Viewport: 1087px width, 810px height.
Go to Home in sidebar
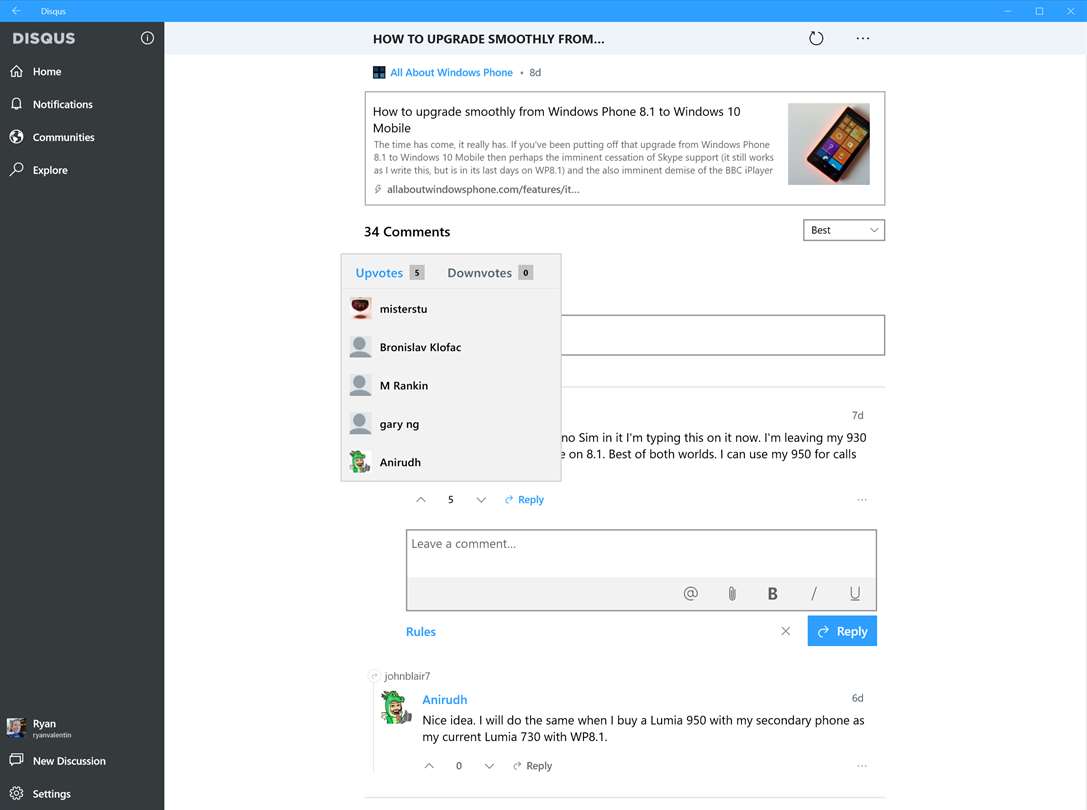82,71
